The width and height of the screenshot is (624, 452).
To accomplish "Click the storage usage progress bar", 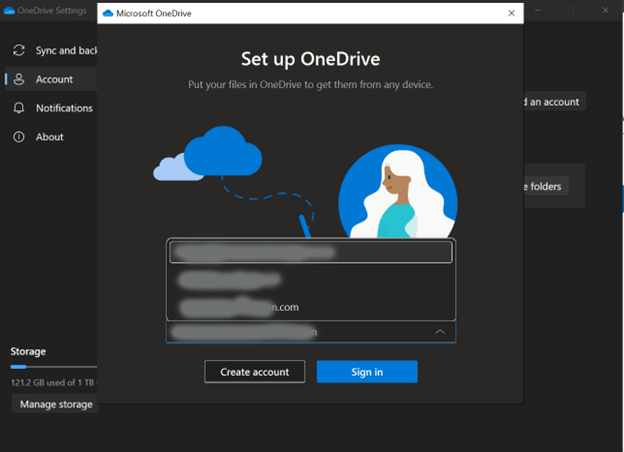I will [x=54, y=366].
